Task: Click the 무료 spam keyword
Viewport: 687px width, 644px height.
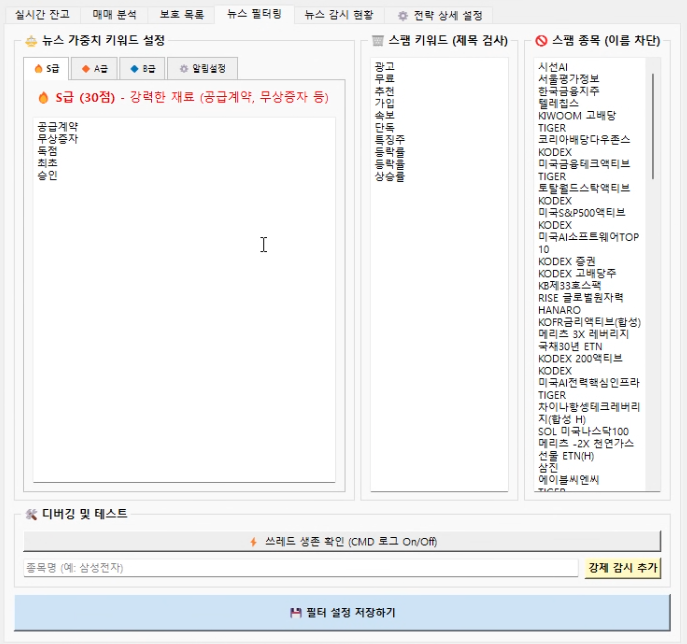Action: (385, 79)
